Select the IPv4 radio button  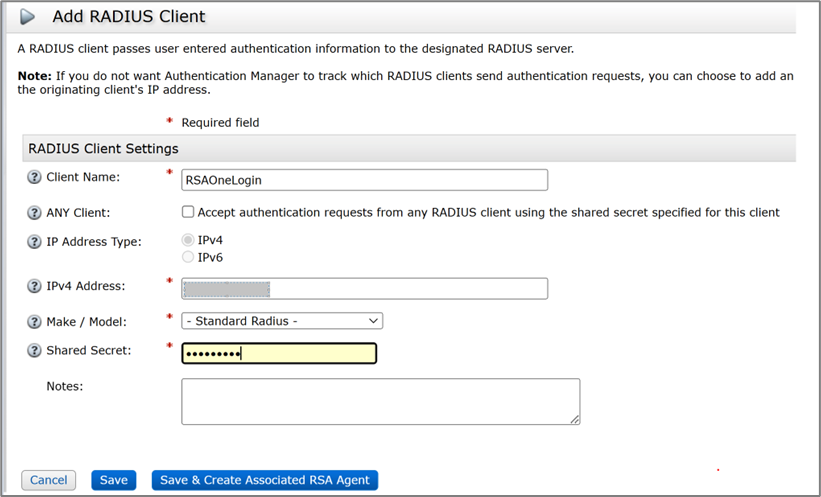click(x=188, y=241)
